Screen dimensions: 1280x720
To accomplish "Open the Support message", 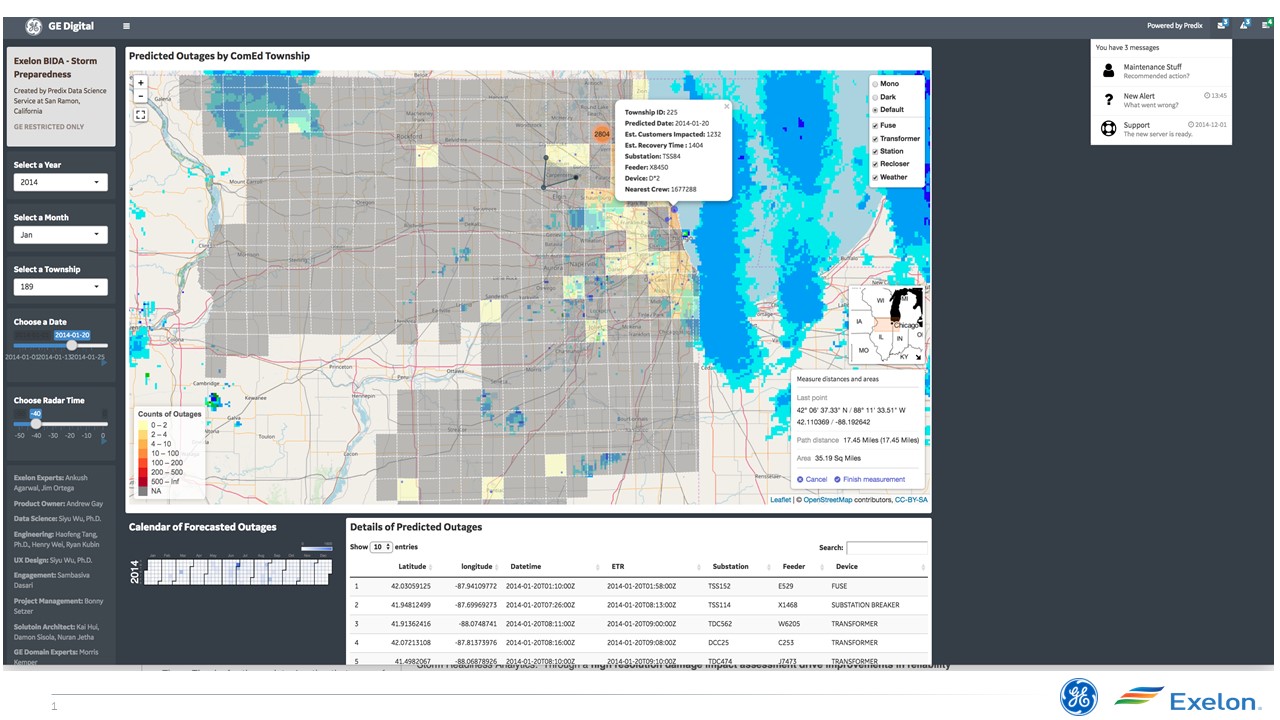I will (x=1161, y=129).
